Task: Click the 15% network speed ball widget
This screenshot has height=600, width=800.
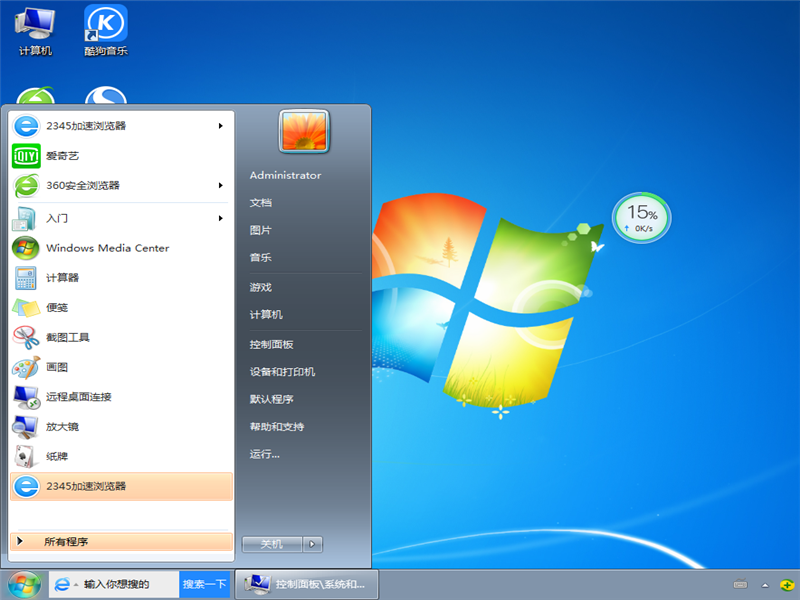Action: (x=641, y=217)
